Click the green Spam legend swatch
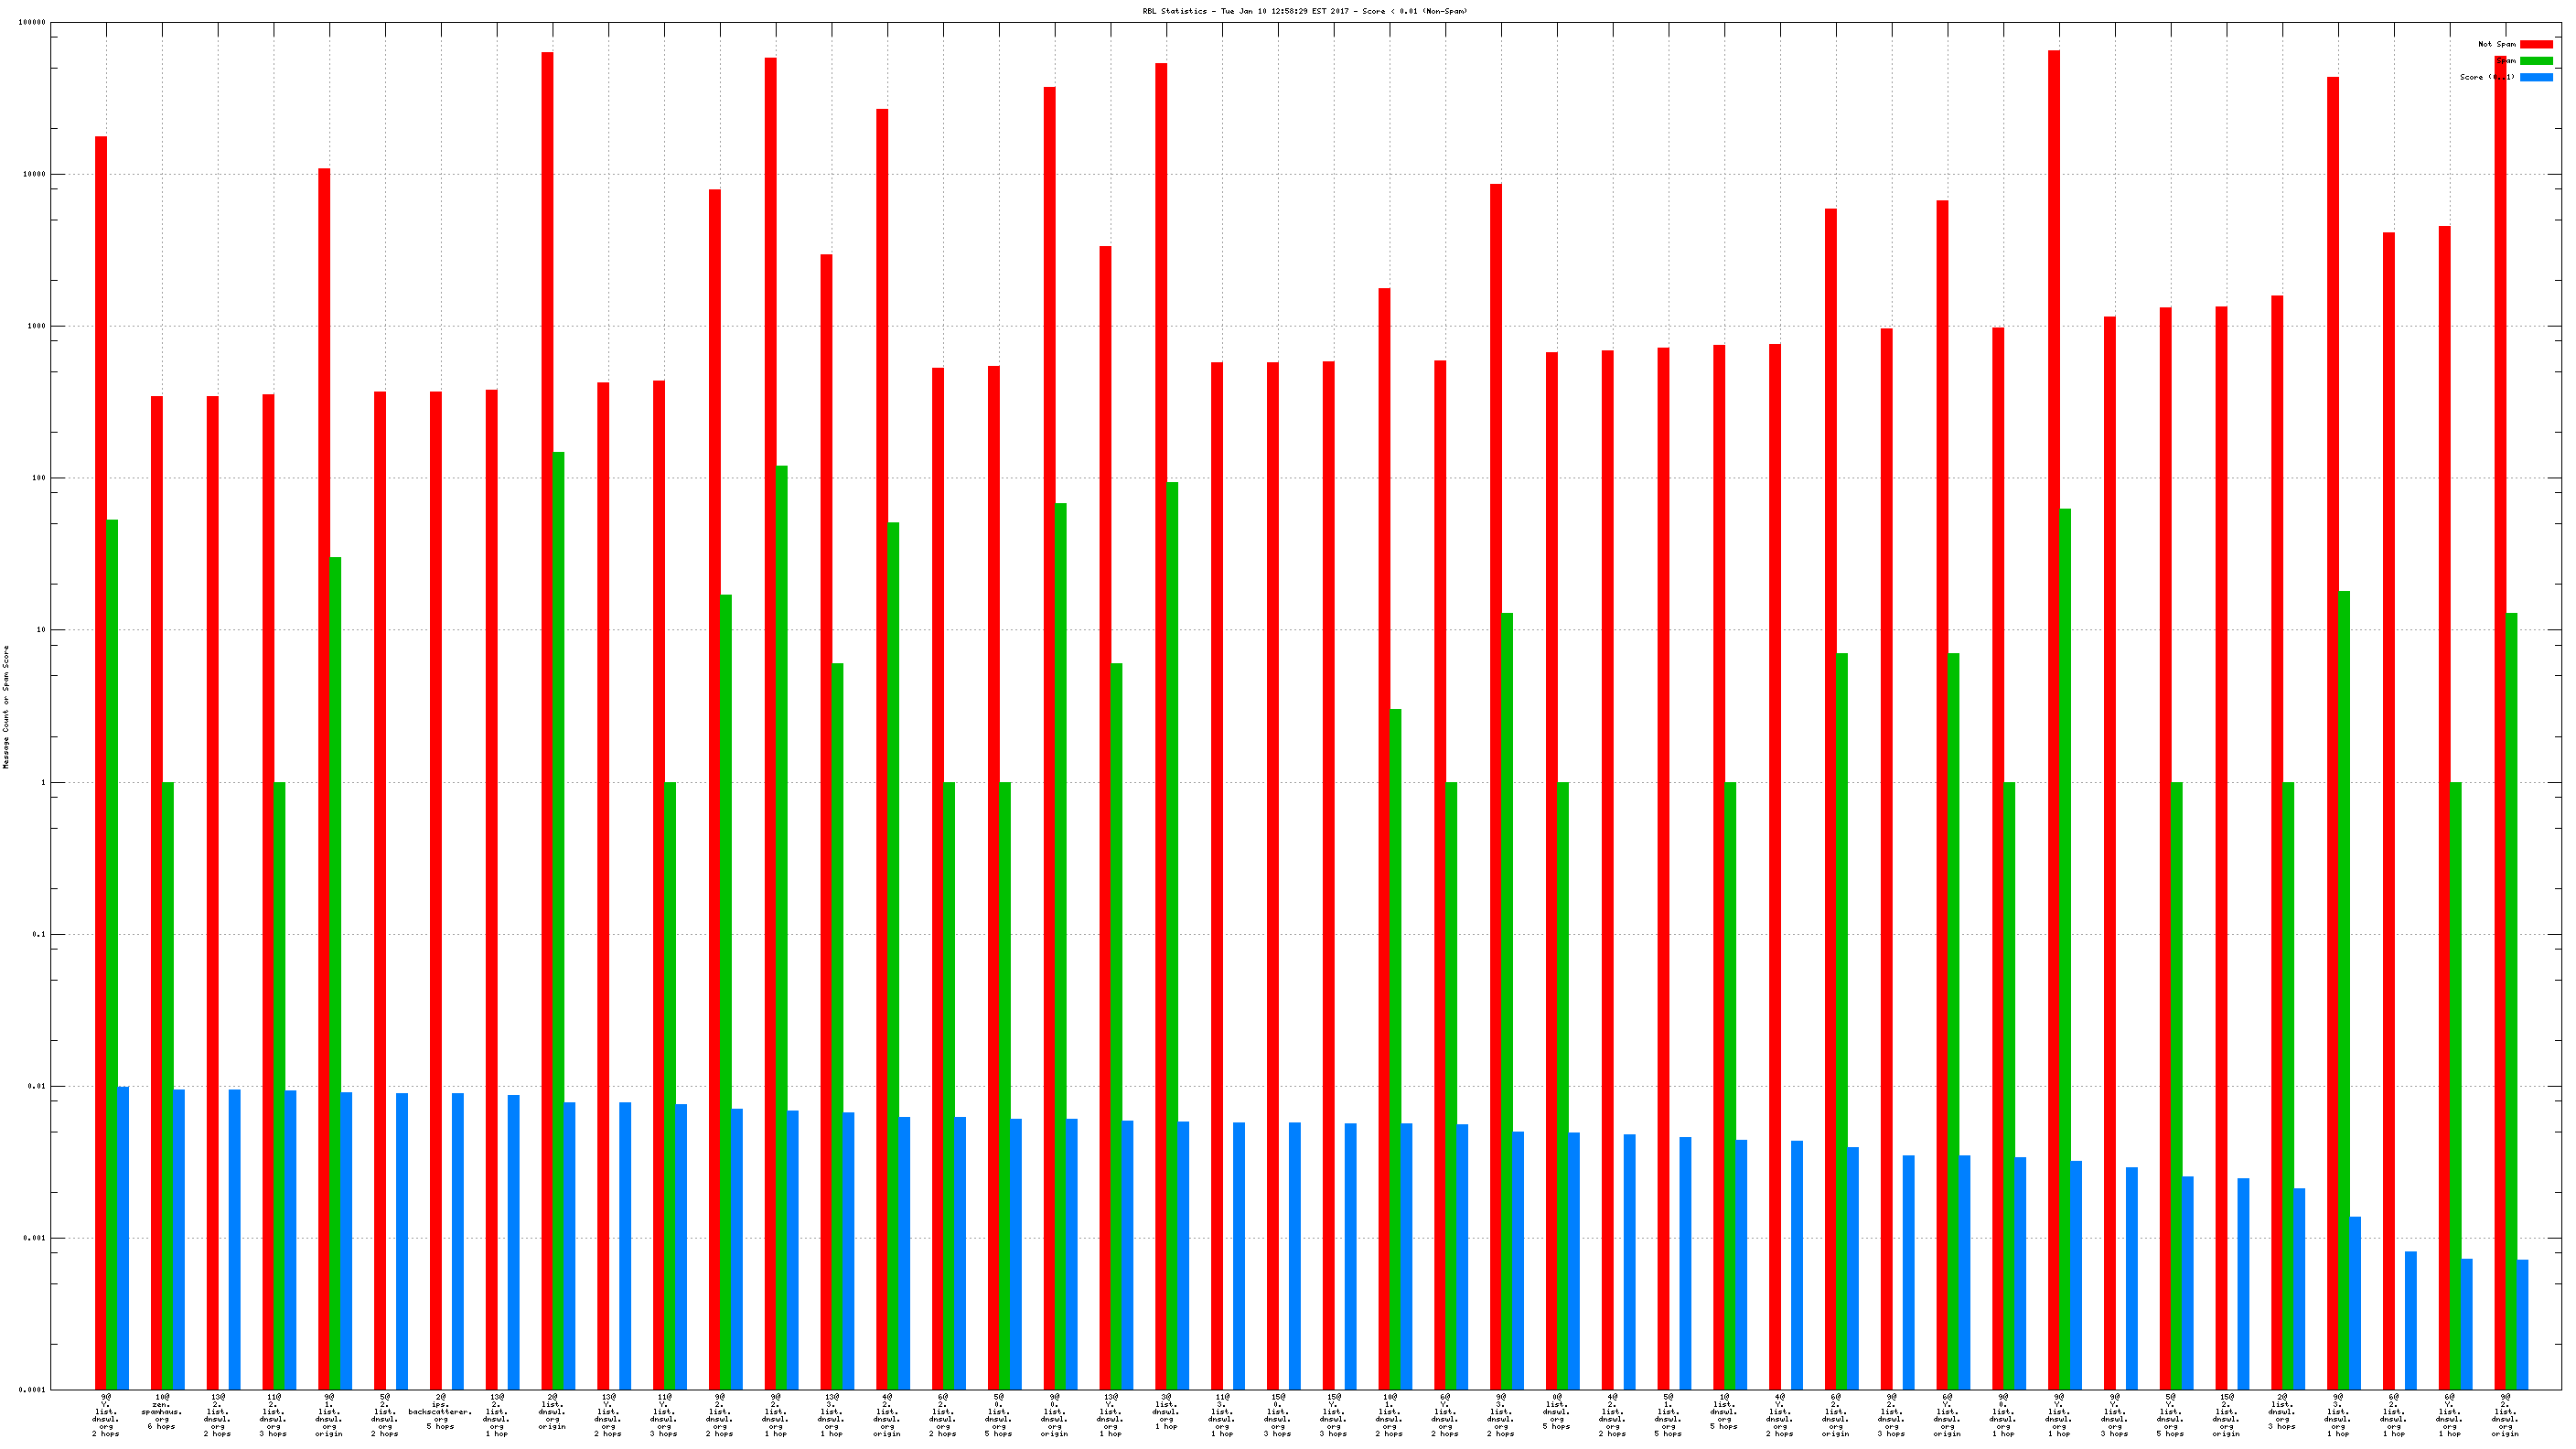 2535,61
